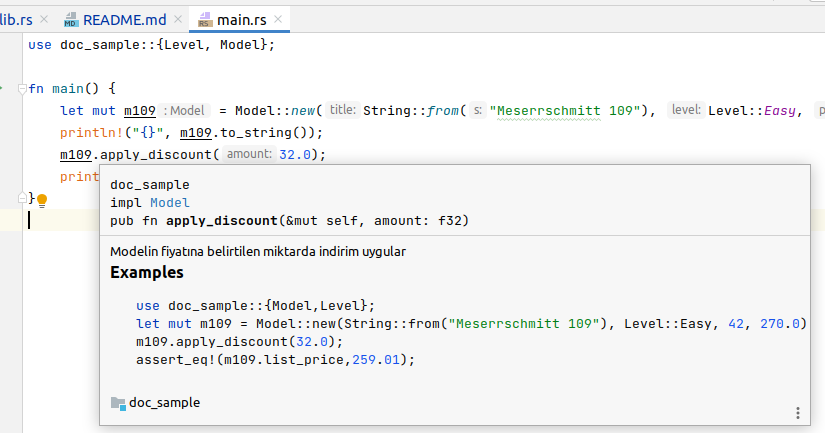Collapse the fn main block fold marker
The width and height of the screenshot is (825, 433).
[x=23, y=88]
